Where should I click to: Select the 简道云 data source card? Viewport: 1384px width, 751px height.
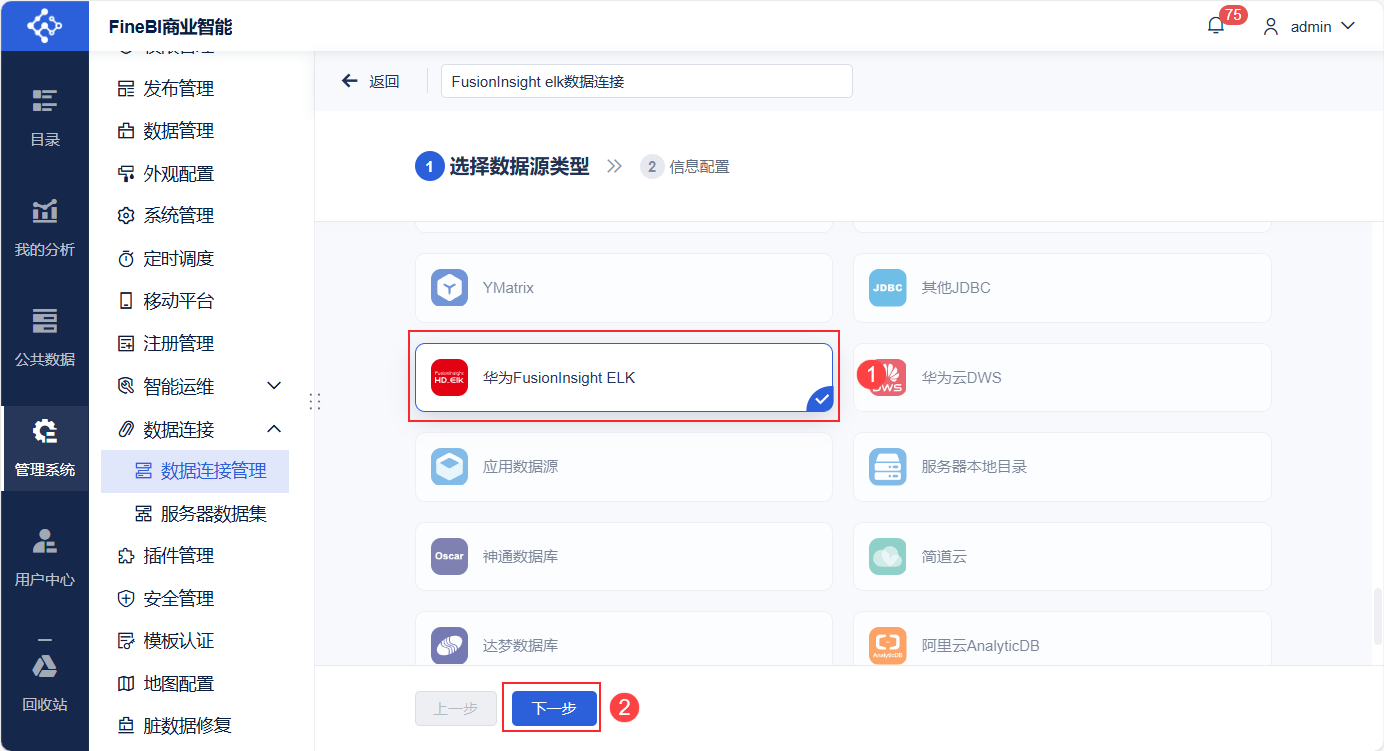(1062, 556)
